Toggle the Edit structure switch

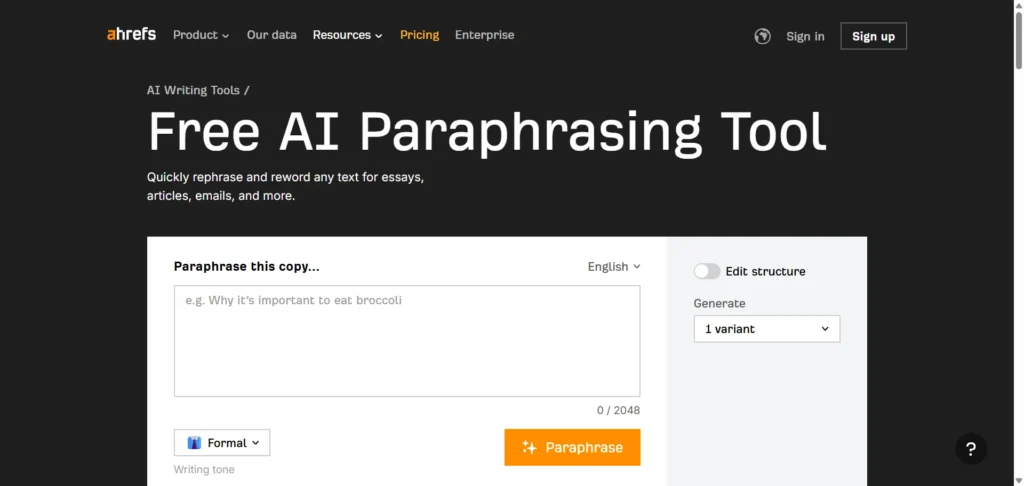coord(707,271)
